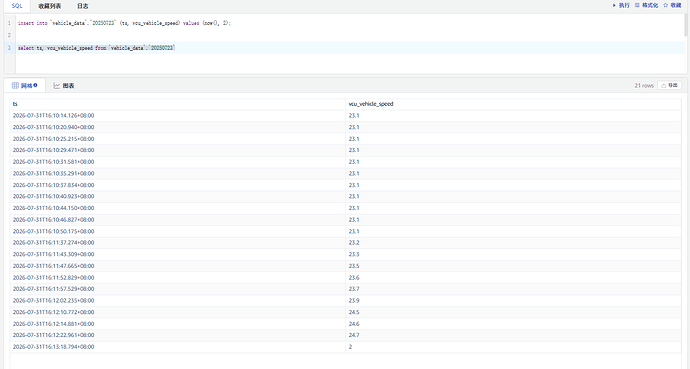The image size is (690, 369).
Task: Click the 21 rows count label
Action: click(x=644, y=86)
